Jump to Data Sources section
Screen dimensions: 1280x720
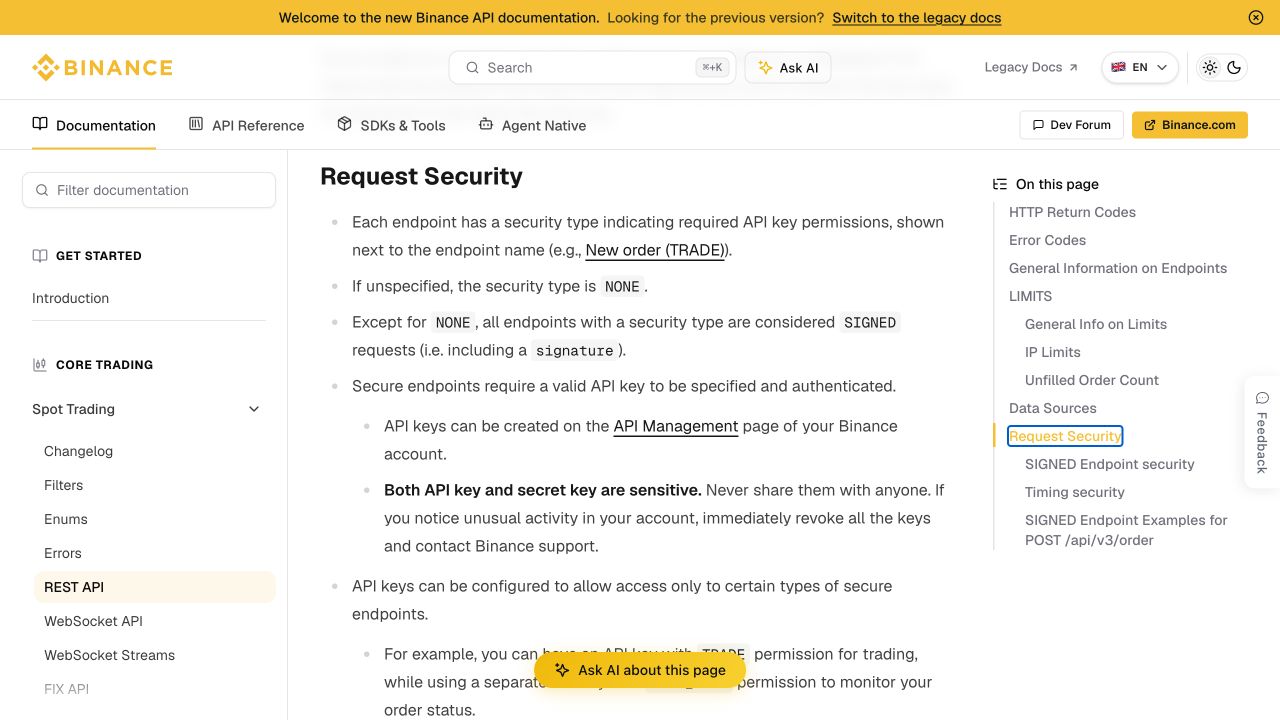(x=1052, y=408)
